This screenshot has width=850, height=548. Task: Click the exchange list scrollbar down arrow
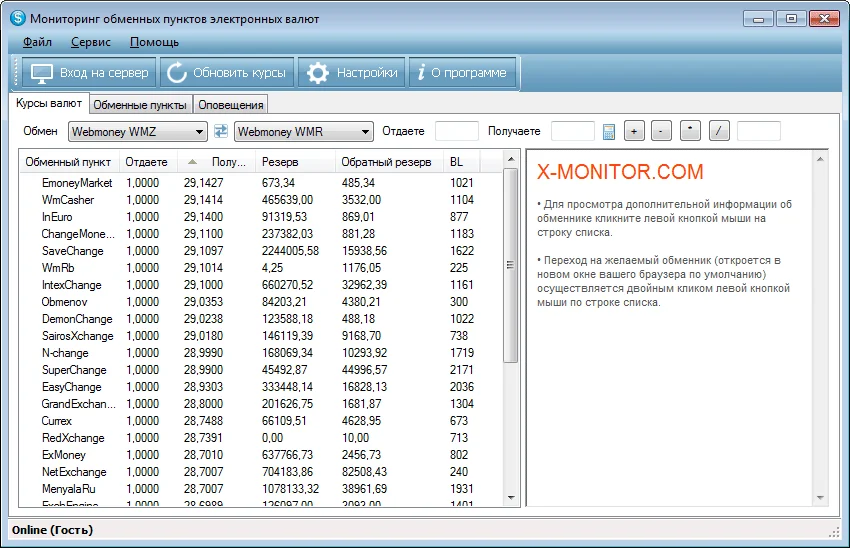coord(510,497)
